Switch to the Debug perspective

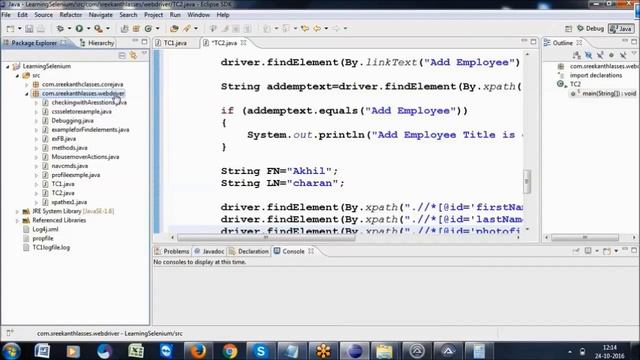click(591, 29)
